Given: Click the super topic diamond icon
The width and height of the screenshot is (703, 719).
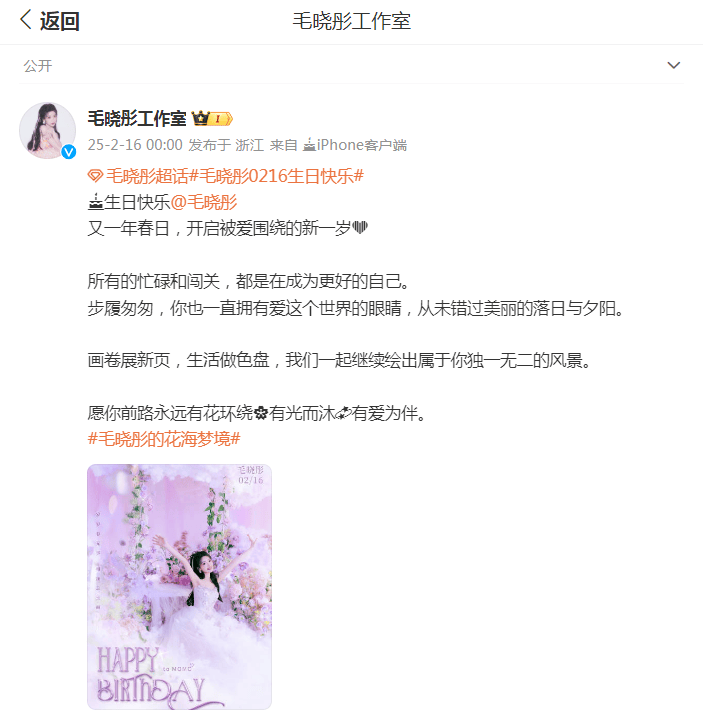Looking at the screenshot, I should [95, 176].
